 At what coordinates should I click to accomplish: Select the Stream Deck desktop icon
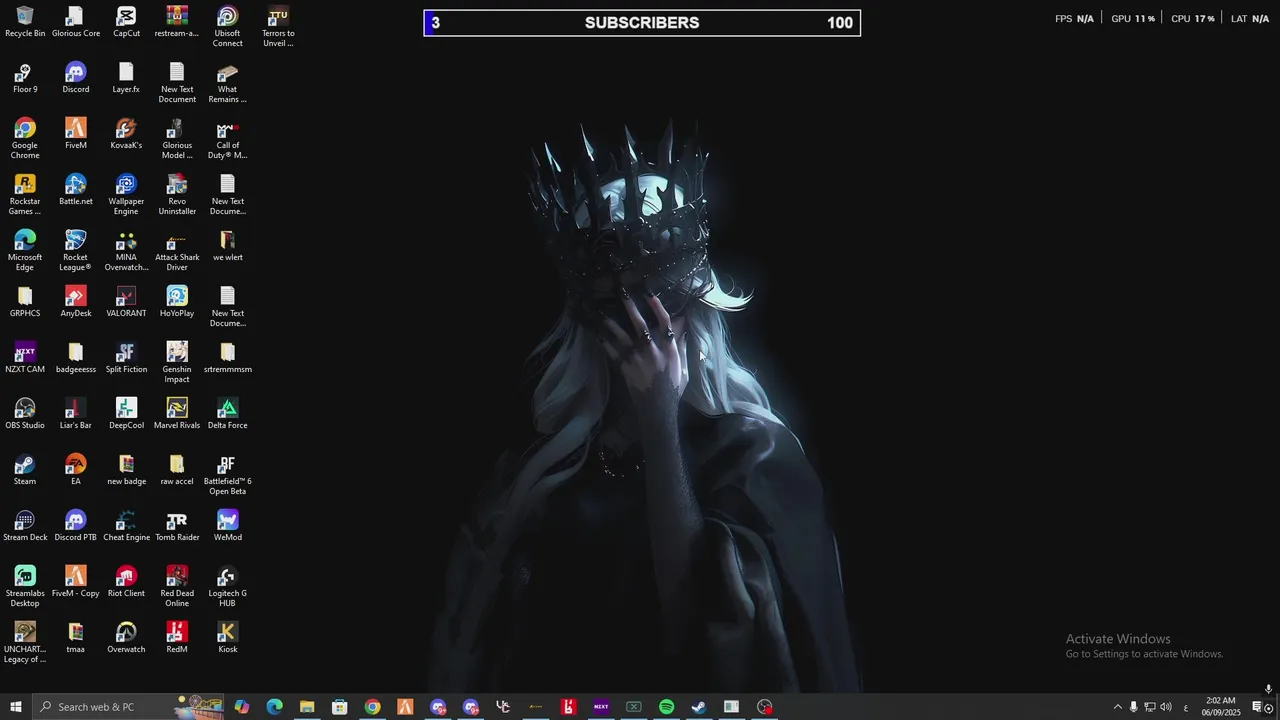(x=25, y=526)
